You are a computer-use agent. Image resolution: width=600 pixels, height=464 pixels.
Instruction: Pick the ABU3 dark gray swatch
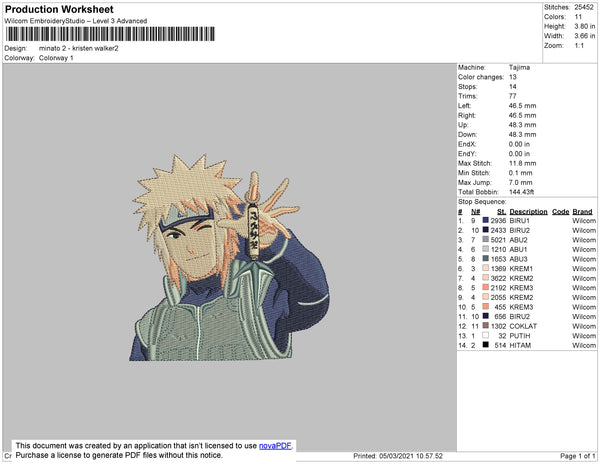pyautogui.click(x=486, y=259)
